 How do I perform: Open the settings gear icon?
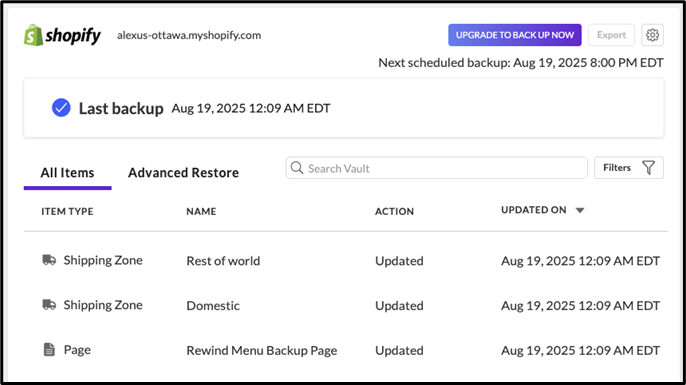[652, 35]
